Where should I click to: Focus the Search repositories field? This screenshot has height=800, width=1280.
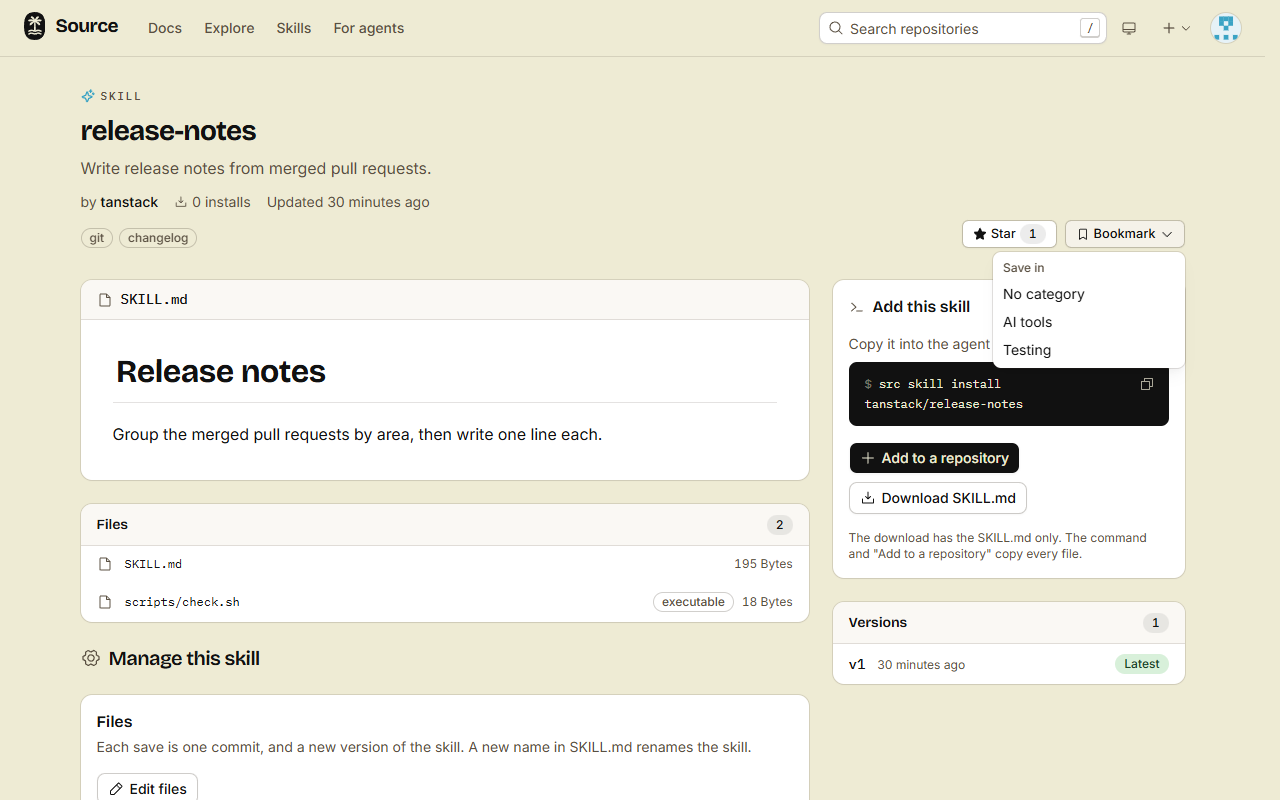click(963, 28)
